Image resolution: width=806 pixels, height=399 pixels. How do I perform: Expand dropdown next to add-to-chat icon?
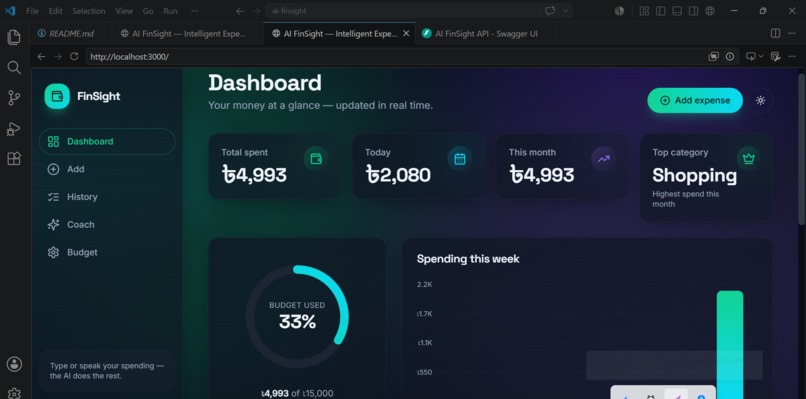pyautogui.click(x=761, y=57)
